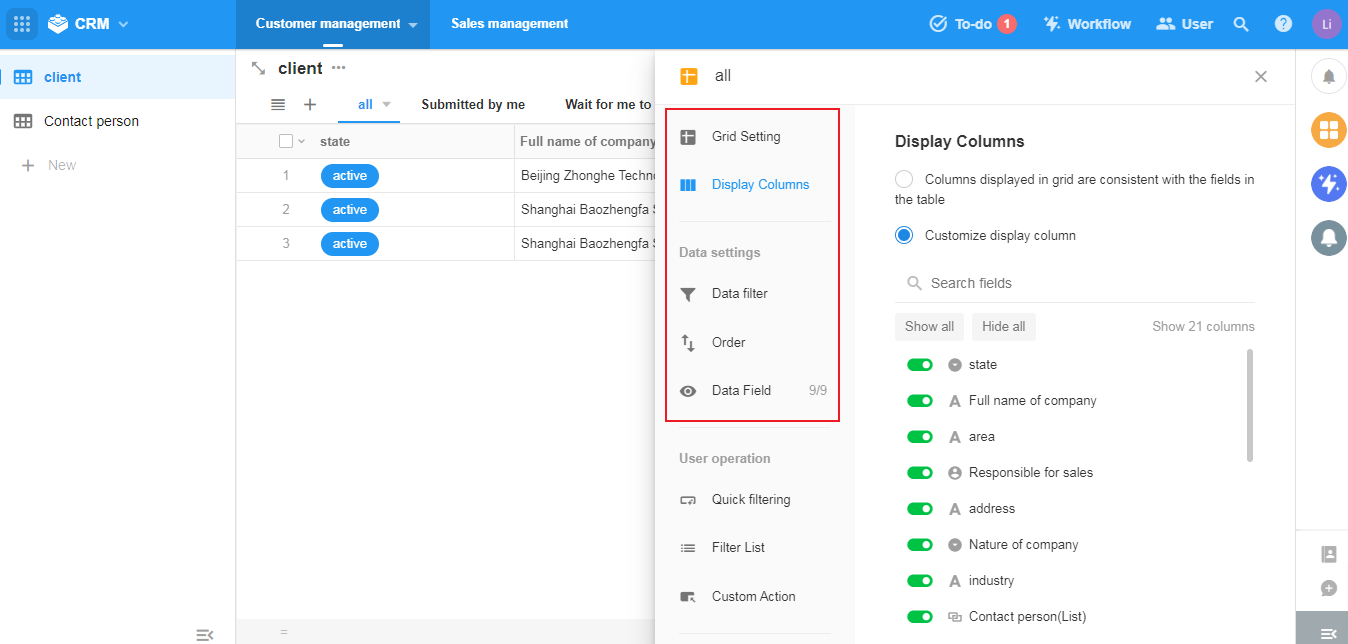Tick the select-all checkbox in table header
This screenshot has width=1348, height=644.
coord(286,141)
